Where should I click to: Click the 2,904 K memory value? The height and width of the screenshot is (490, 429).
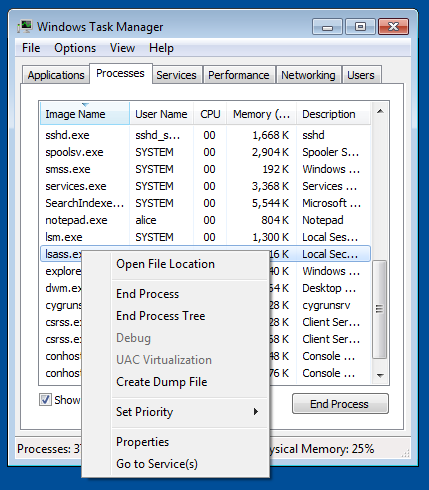pyautogui.click(x=270, y=152)
